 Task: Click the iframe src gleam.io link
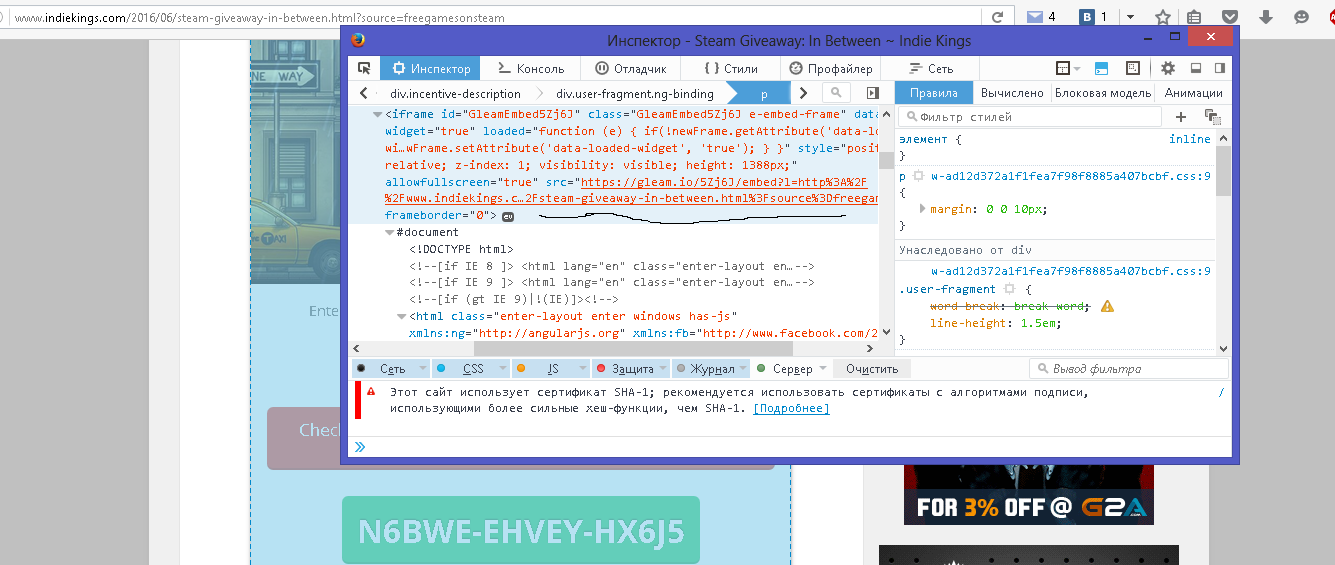click(x=723, y=182)
